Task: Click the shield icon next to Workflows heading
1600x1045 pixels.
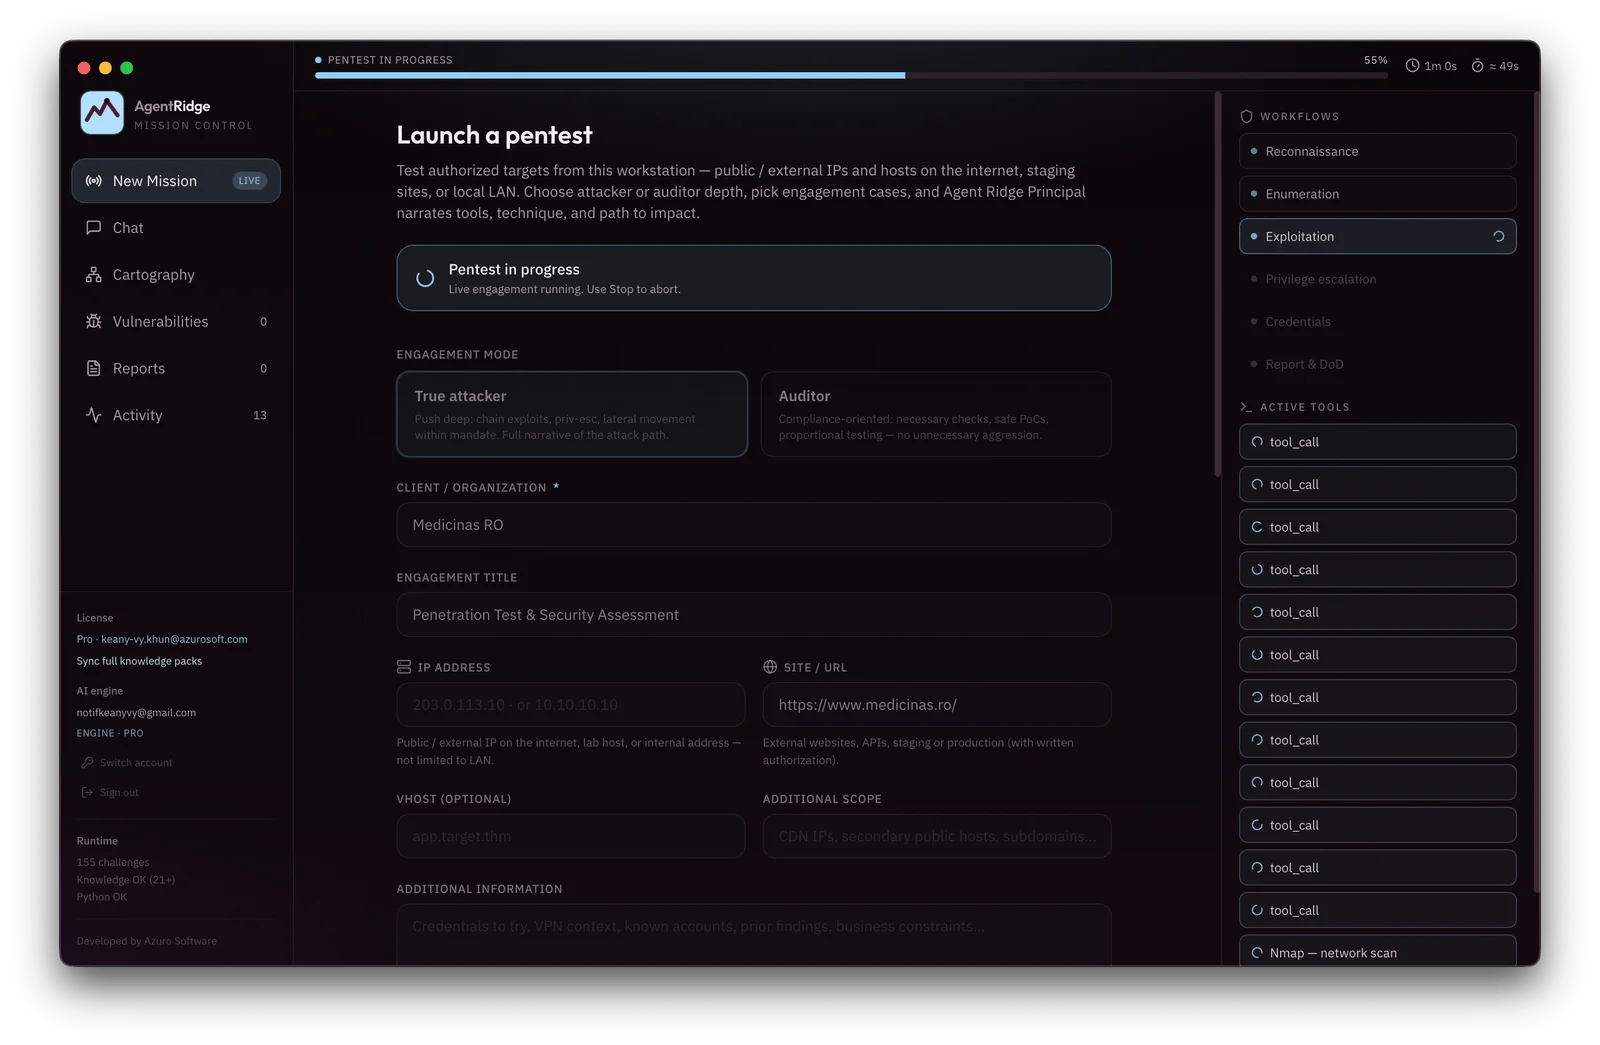Action: pyautogui.click(x=1246, y=117)
